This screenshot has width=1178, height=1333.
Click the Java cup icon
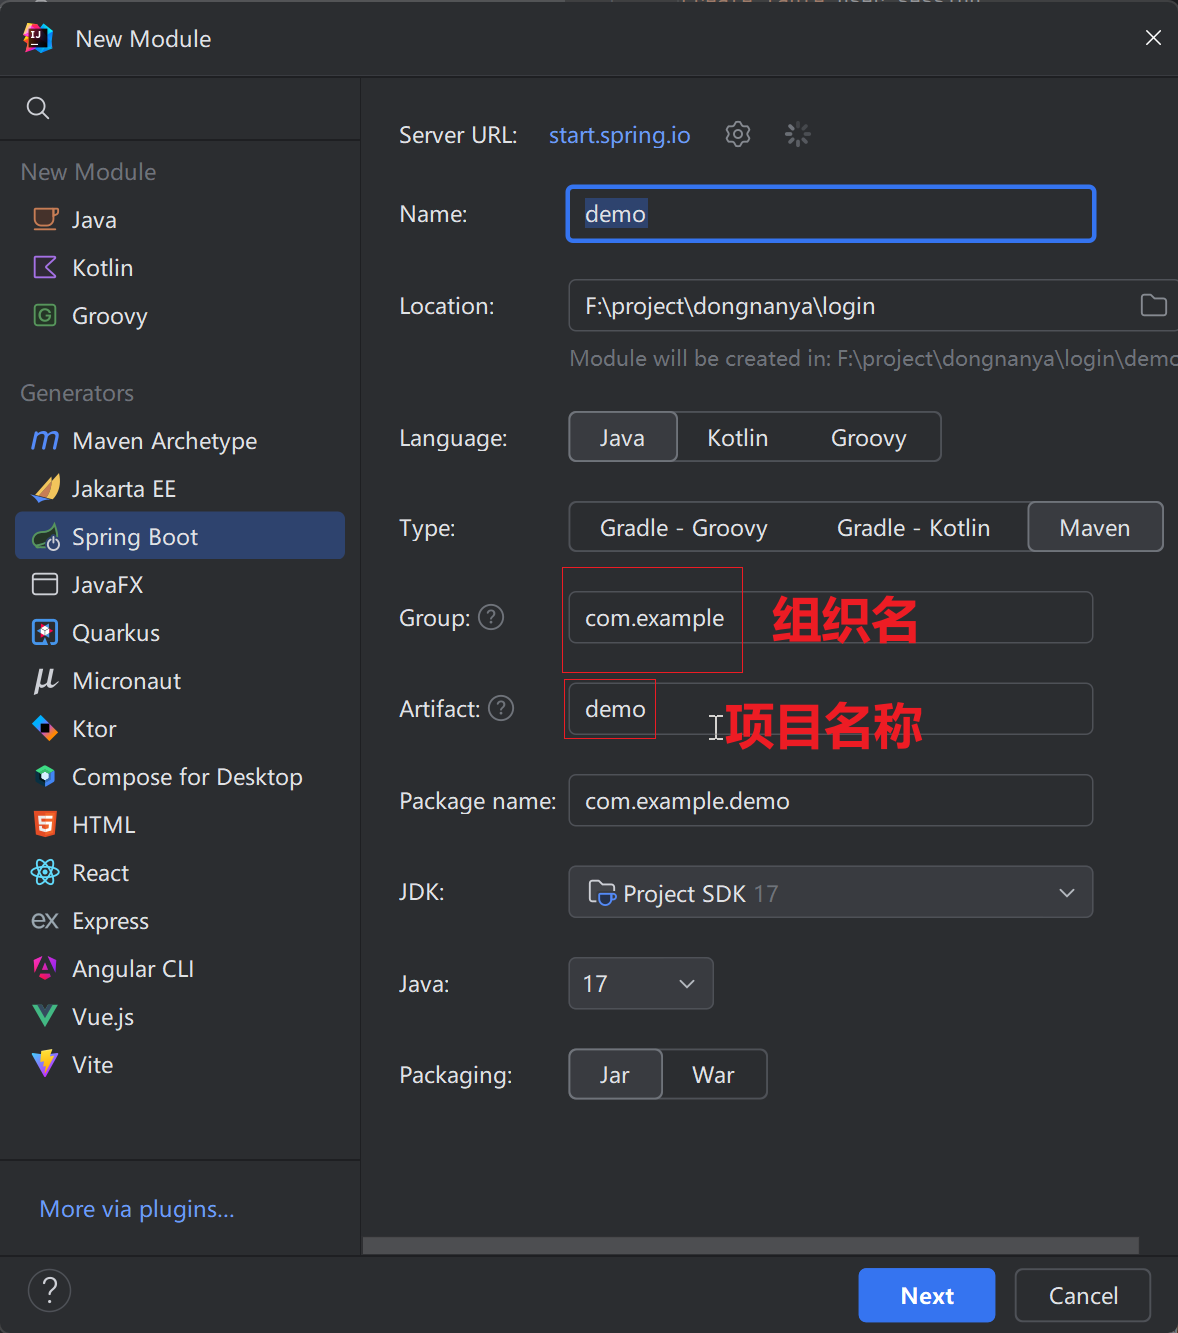pyautogui.click(x=45, y=219)
